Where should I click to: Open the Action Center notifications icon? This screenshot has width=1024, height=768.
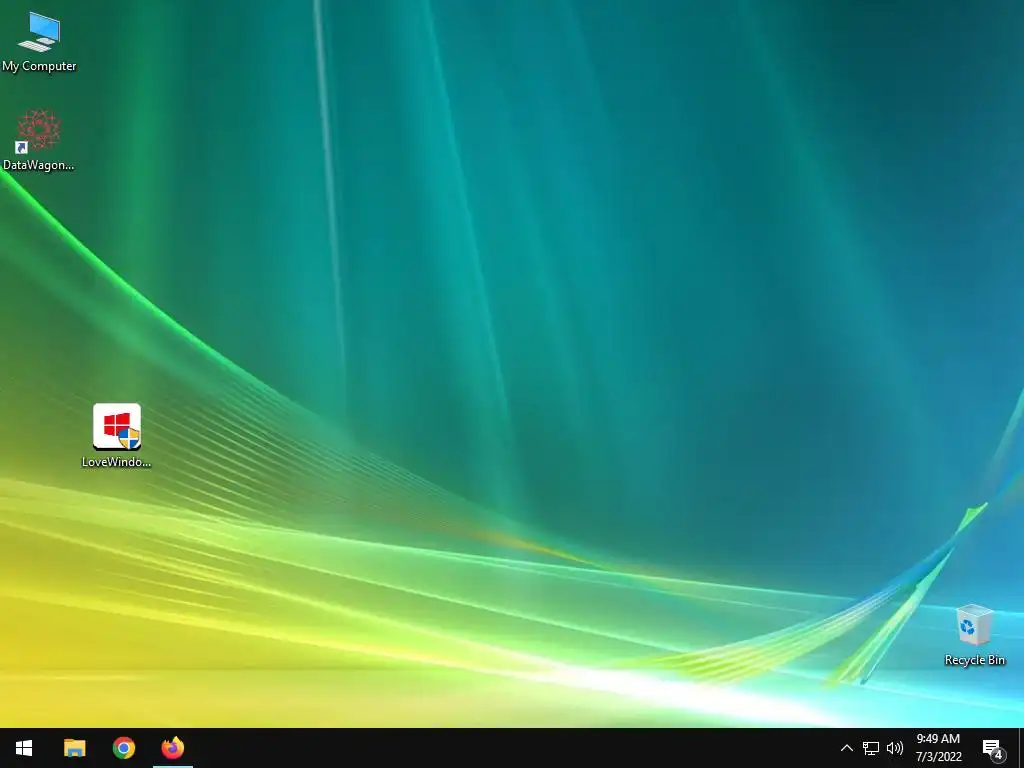993,748
